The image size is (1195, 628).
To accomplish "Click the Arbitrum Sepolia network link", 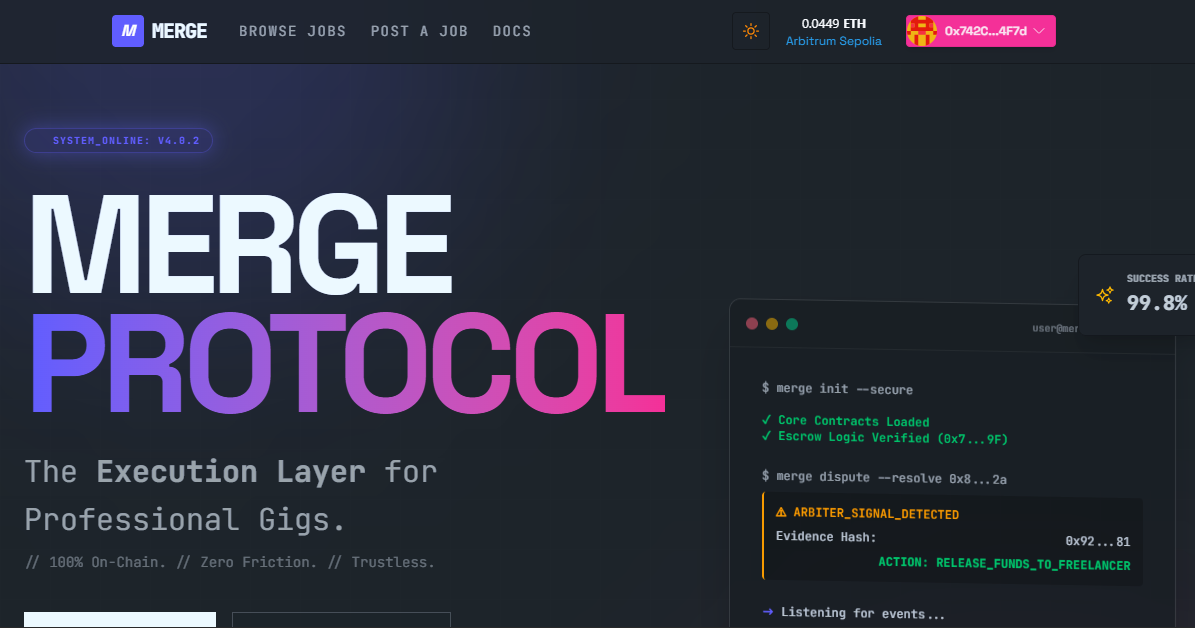I will click(834, 41).
